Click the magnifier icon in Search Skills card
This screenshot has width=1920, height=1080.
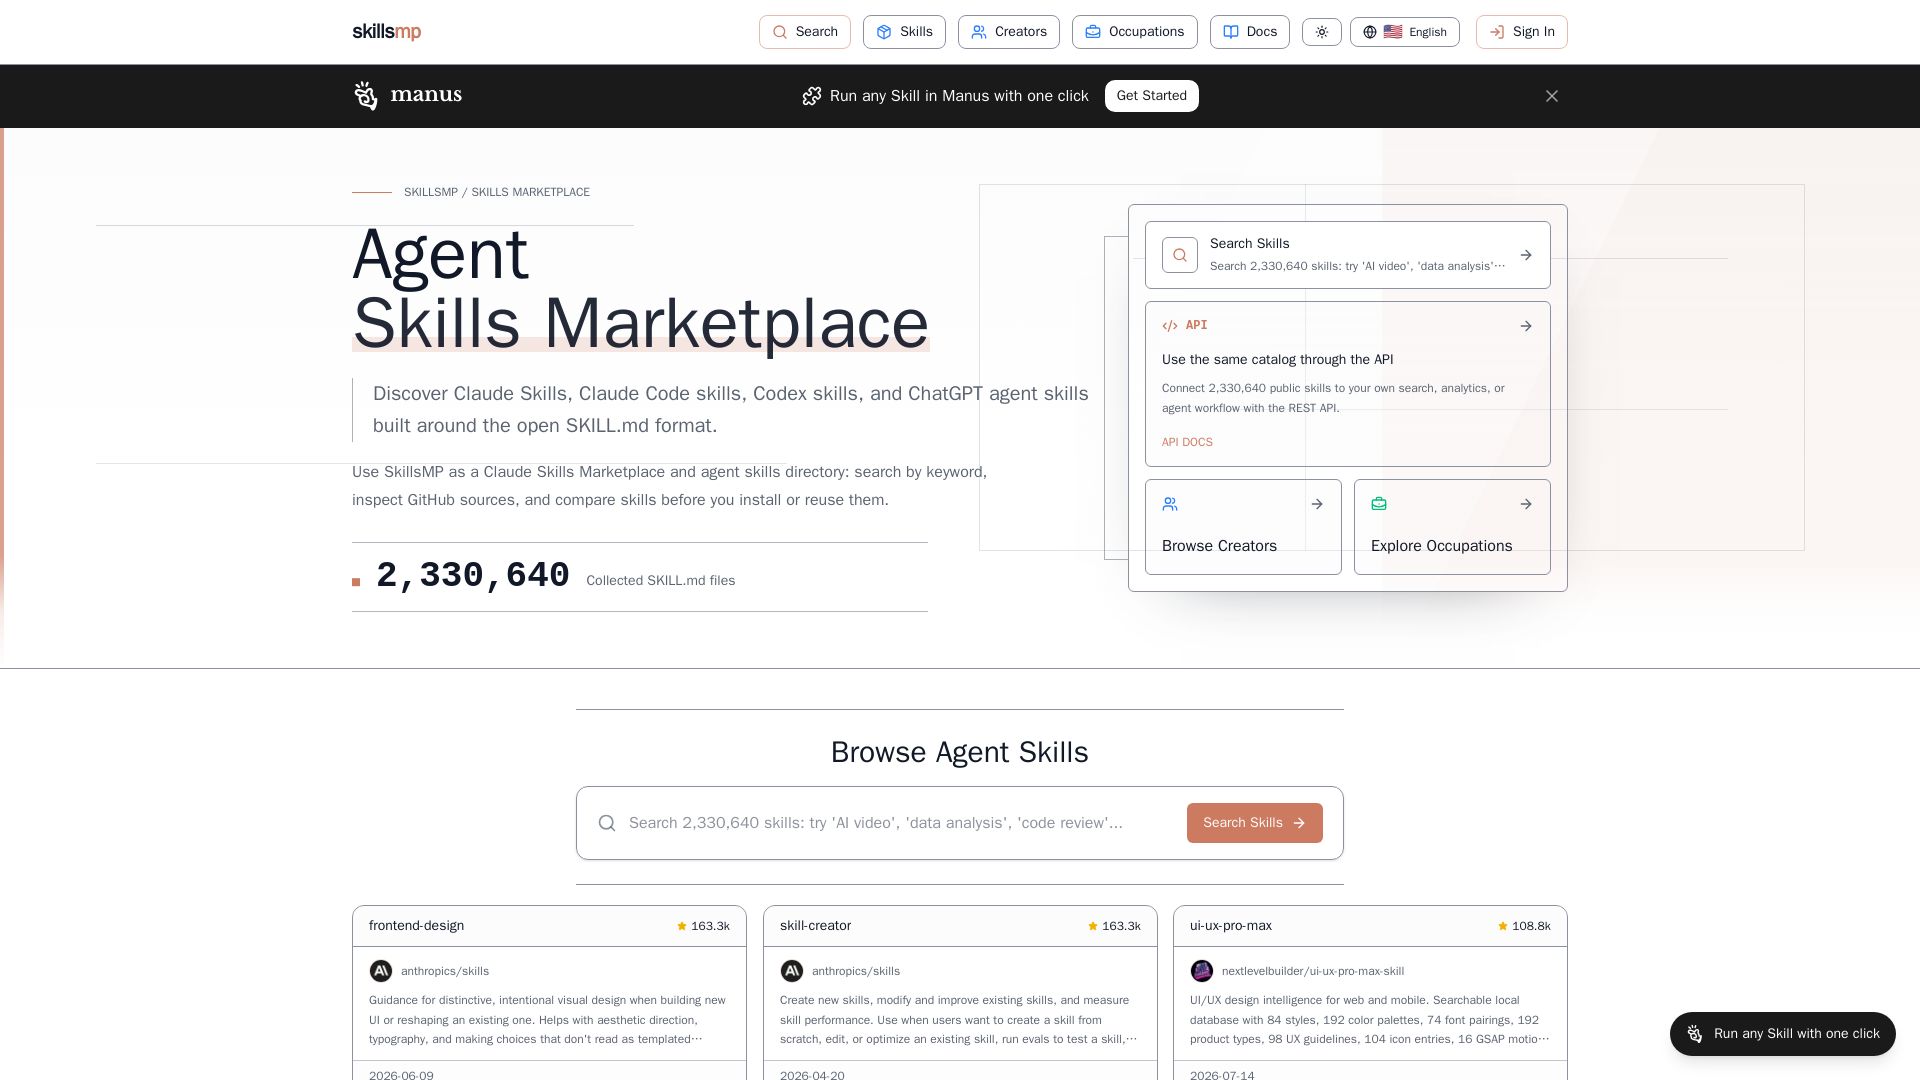[1180, 255]
